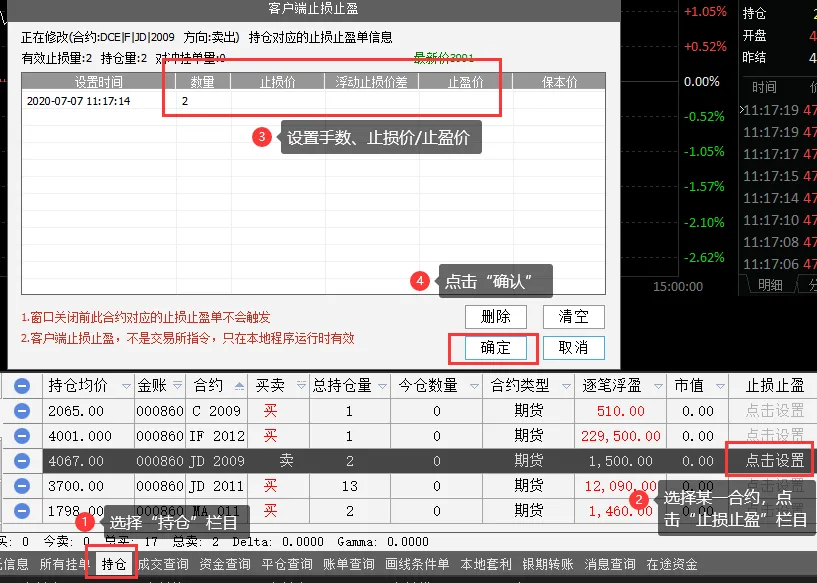Open the 市值 column filter arrow
This screenshot has width=817, height=583.
coord(720,386)
